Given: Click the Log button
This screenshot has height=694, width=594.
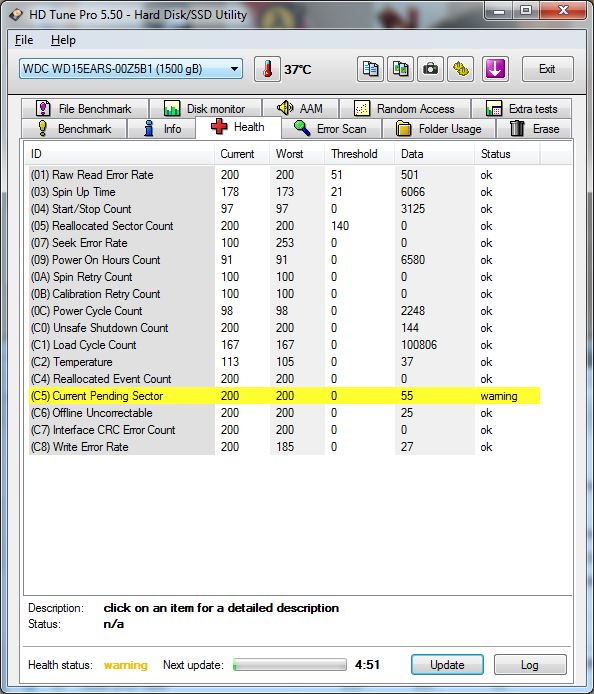Looking at the screenshot, I should pos(530,665).
